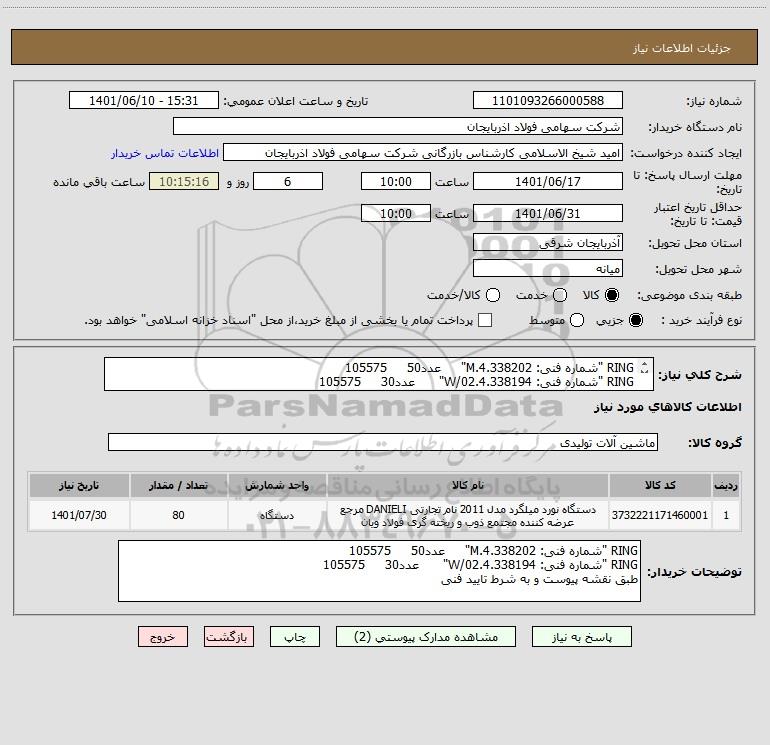The image size is (770, 745).
Task: Click the پاسخ به نیاز button
Action: tap(582, 637)
